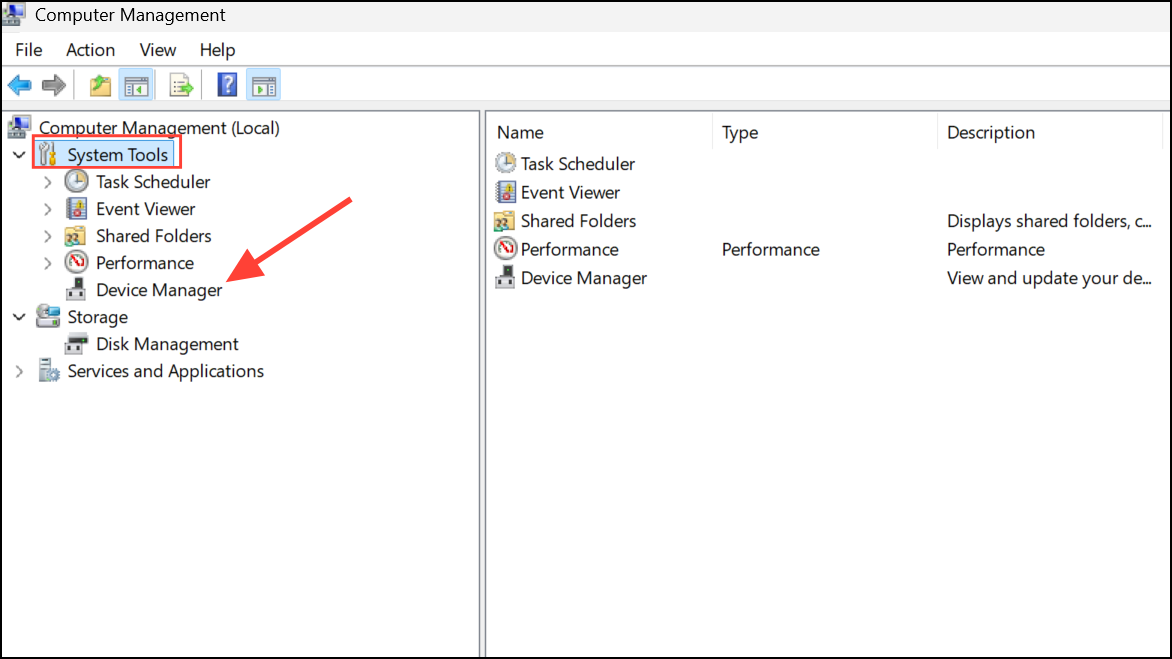Click the Performance Type column cell
This screenshot has height=659, width=1172.
(x=771, y=250)
